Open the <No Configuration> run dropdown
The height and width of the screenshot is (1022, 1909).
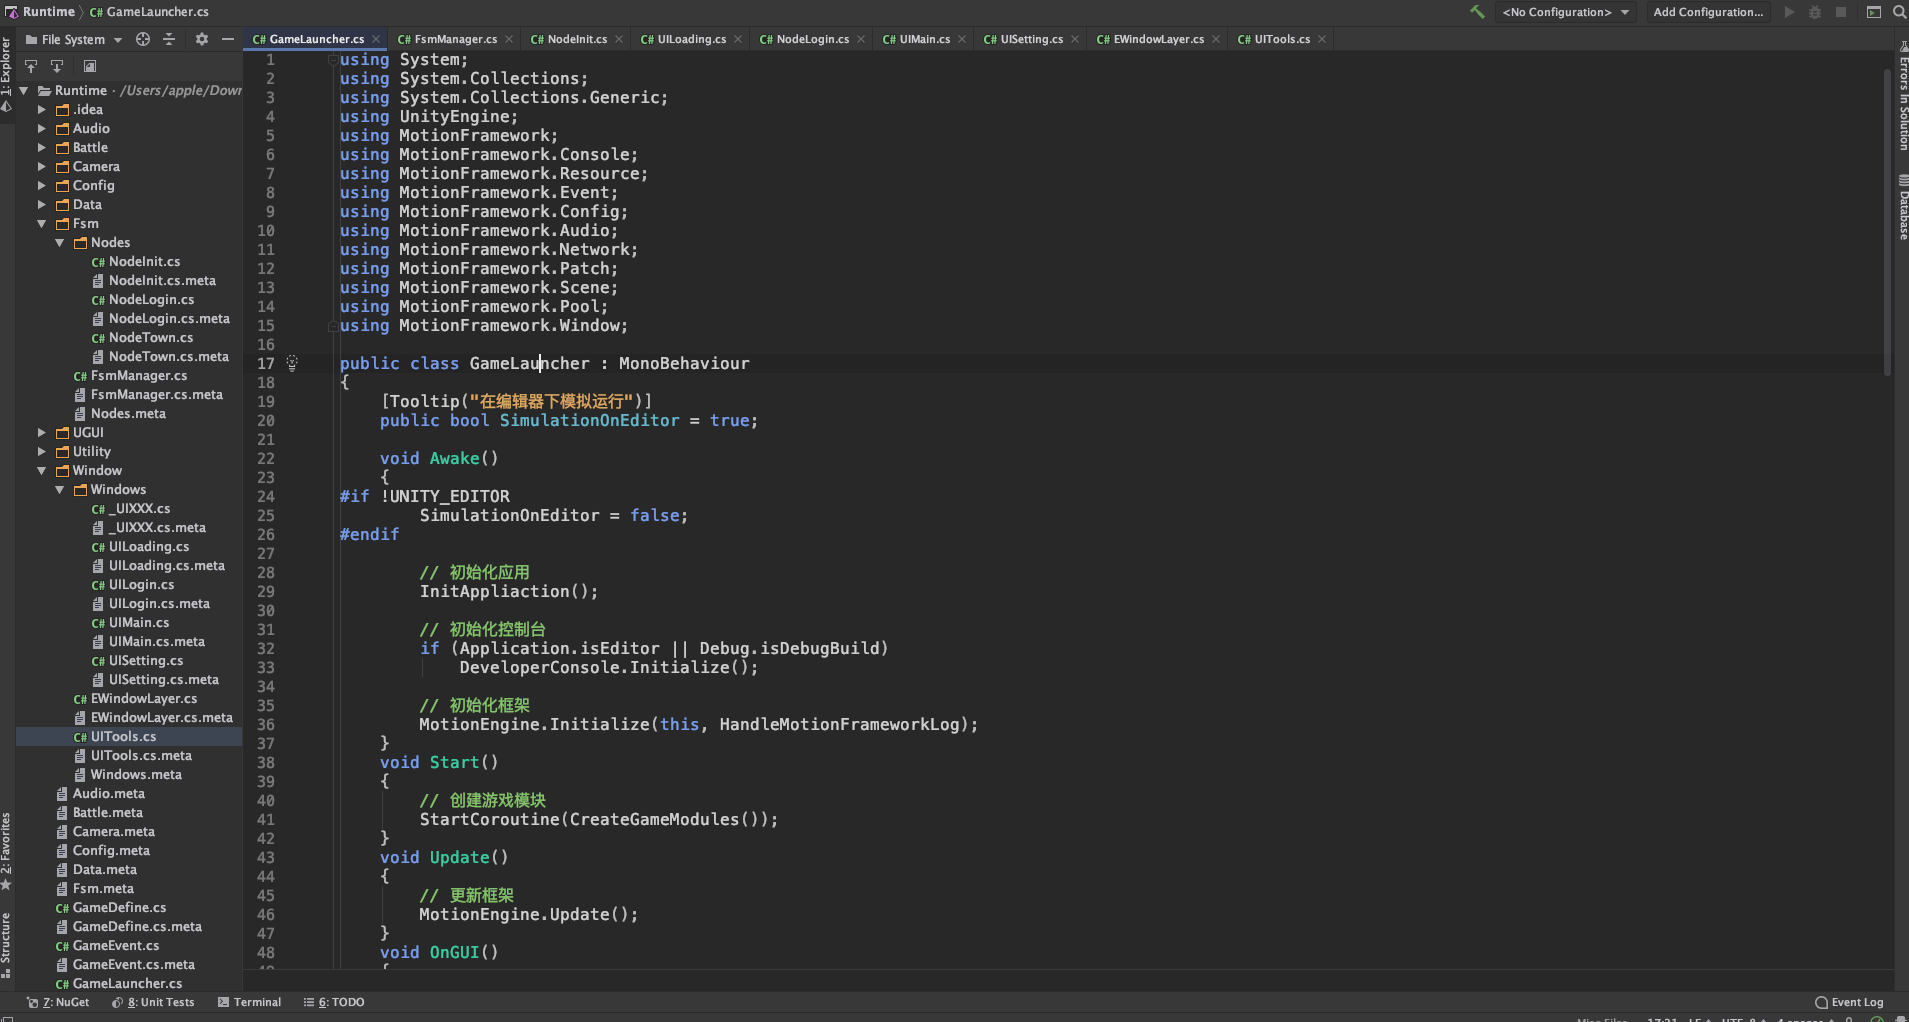[x=1565, y=11]
